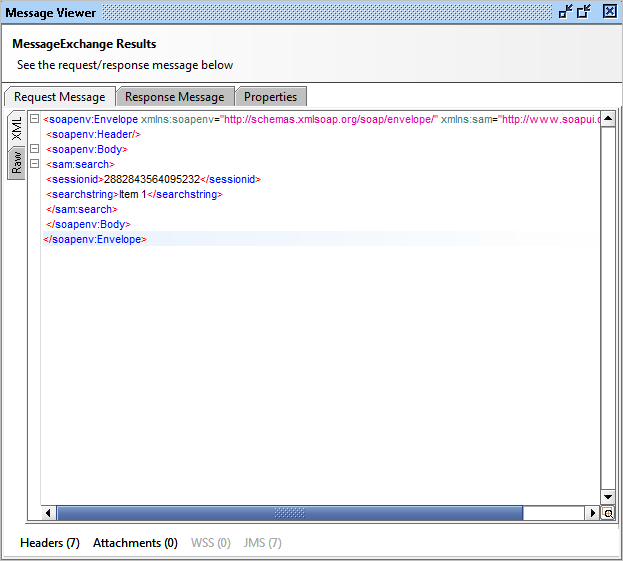Open the Headers (7) section

click(x=50, y=543)
